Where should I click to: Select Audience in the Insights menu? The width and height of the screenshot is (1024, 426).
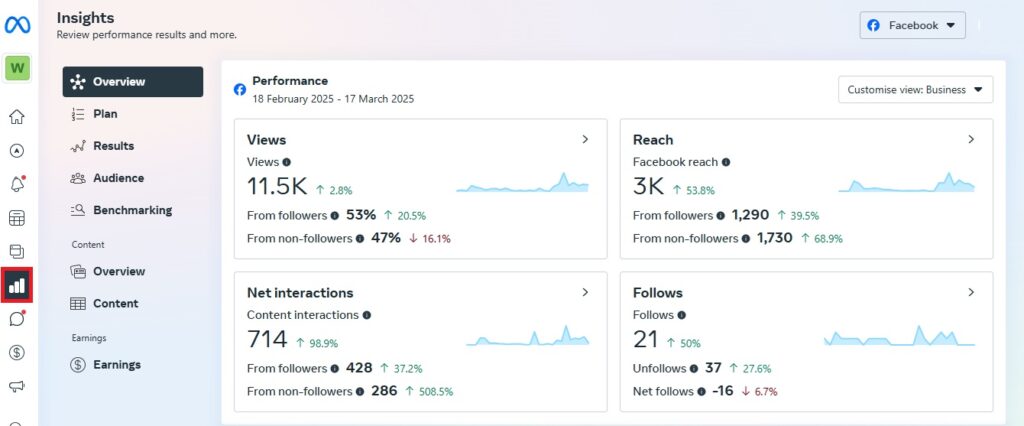pos(118,178)
